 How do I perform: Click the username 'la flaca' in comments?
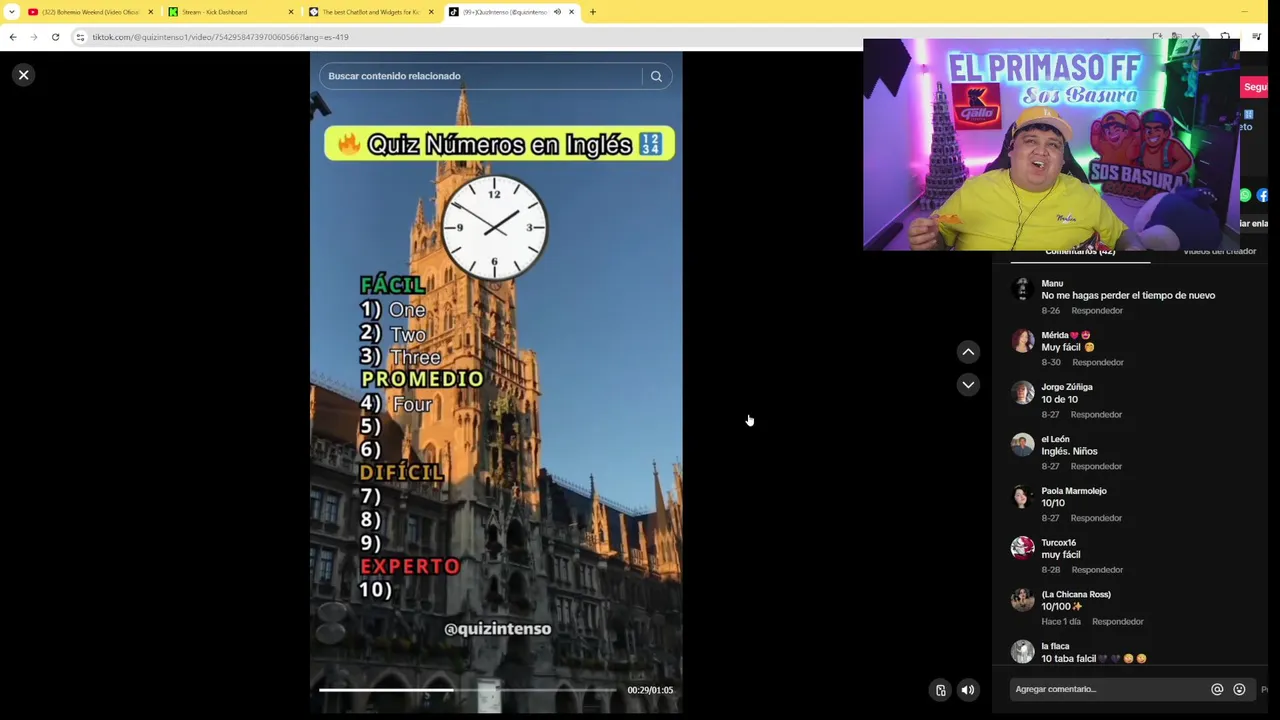(x=1055, y=647)
